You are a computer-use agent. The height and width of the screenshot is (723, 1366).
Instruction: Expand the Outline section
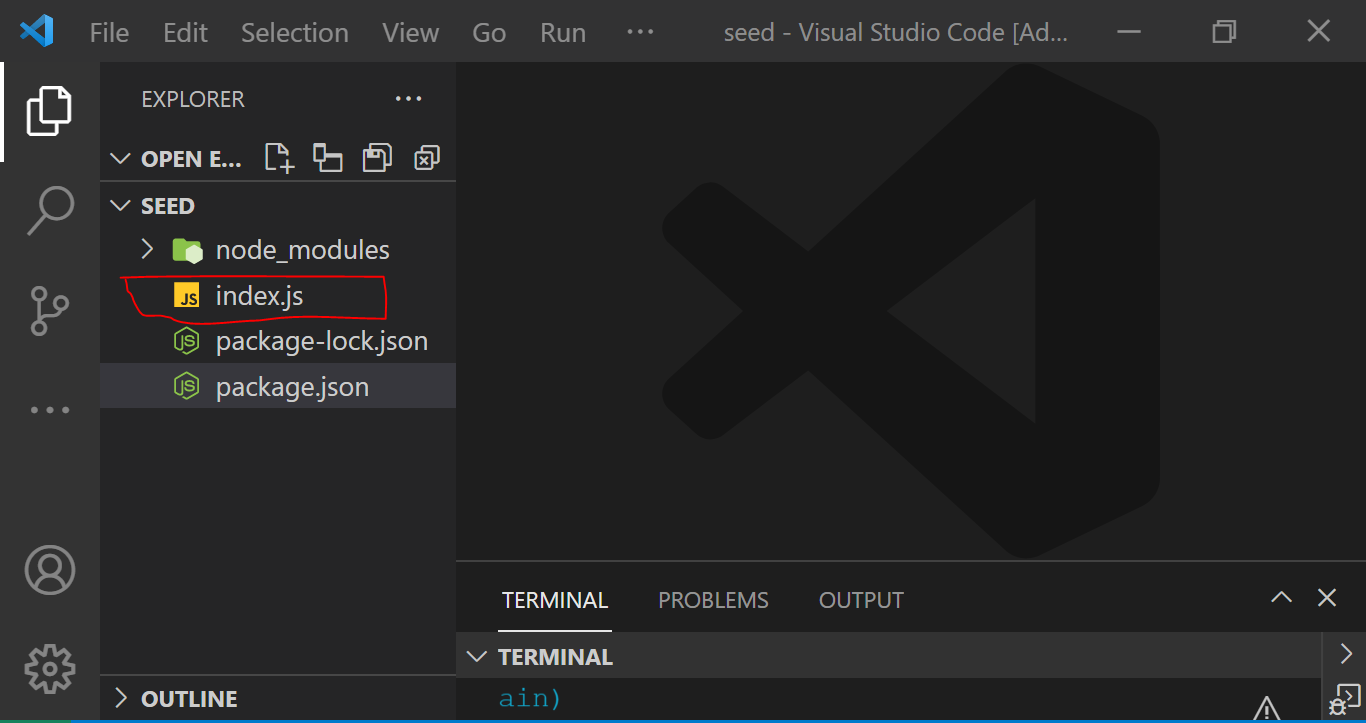point(189,699)
